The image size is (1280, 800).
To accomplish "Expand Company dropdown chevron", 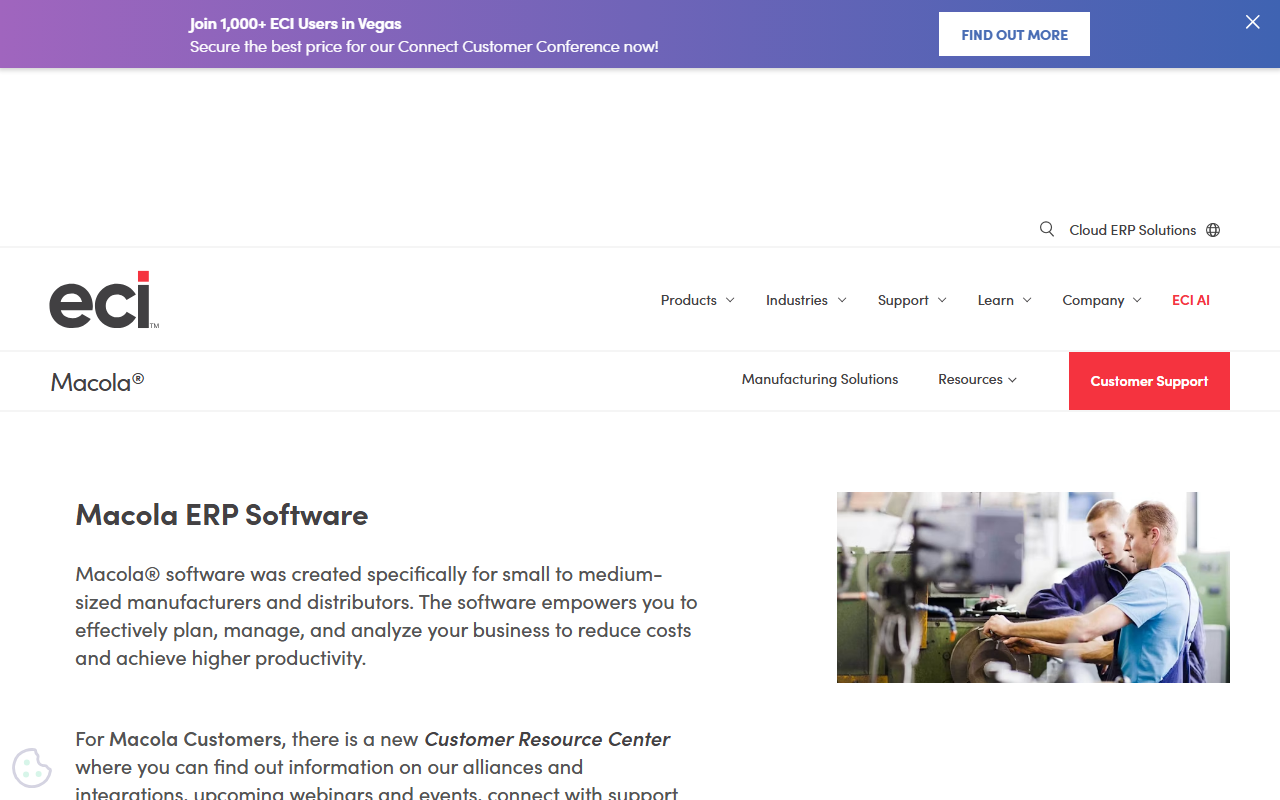I will point(1137,300).
